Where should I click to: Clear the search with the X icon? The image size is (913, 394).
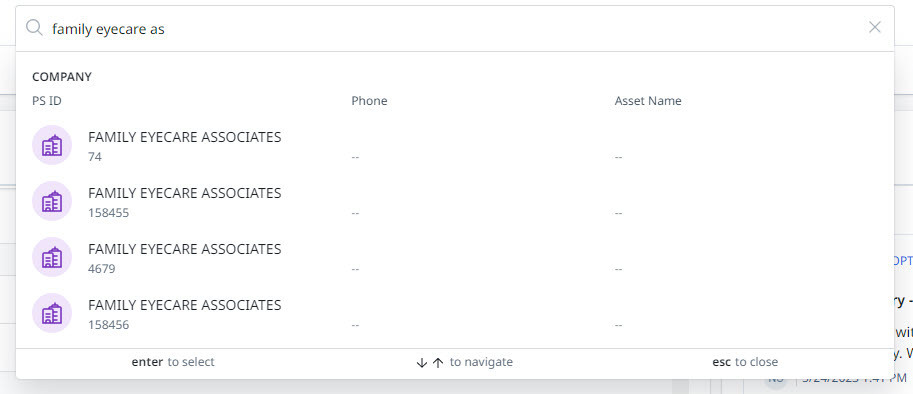(875, 27)
